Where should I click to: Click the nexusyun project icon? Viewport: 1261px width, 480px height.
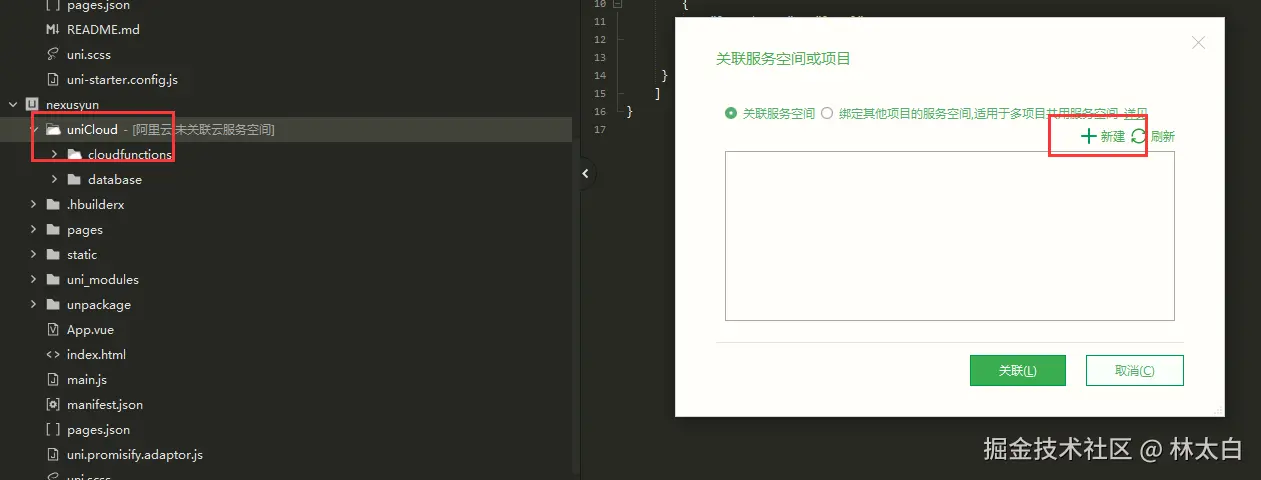coord(32,104)
